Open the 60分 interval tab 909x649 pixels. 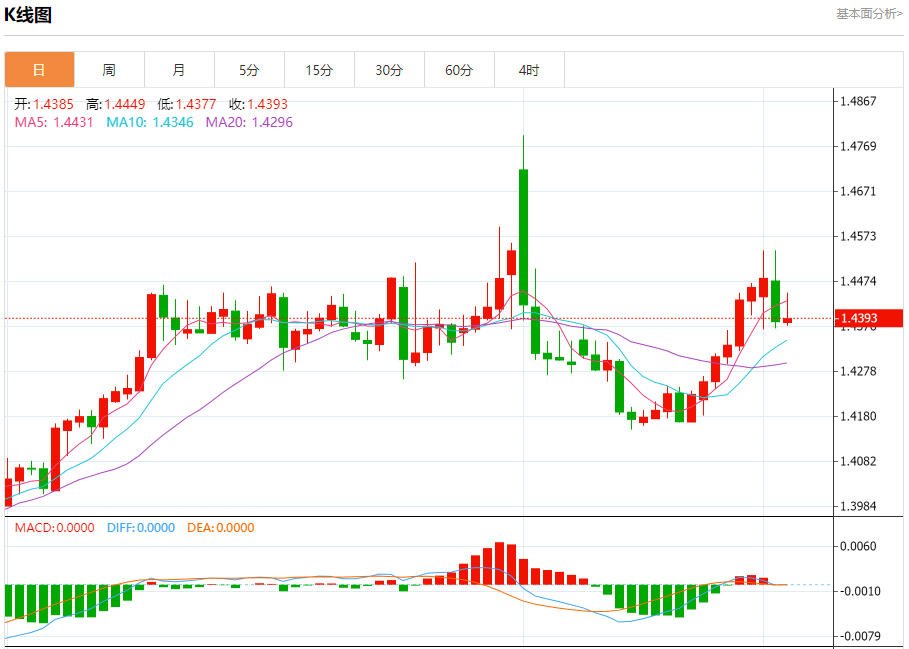point(459,70)
